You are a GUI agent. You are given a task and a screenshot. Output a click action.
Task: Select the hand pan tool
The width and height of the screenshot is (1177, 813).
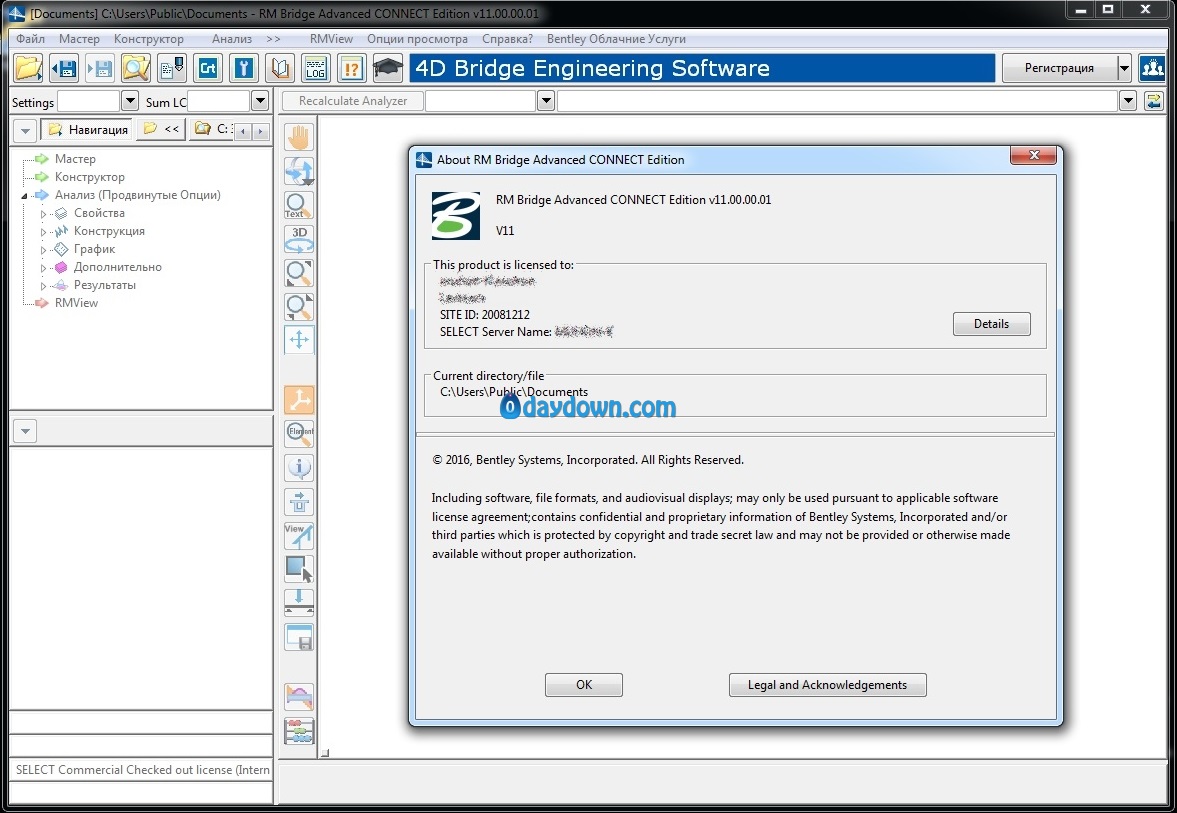click(x=299, y=137)
